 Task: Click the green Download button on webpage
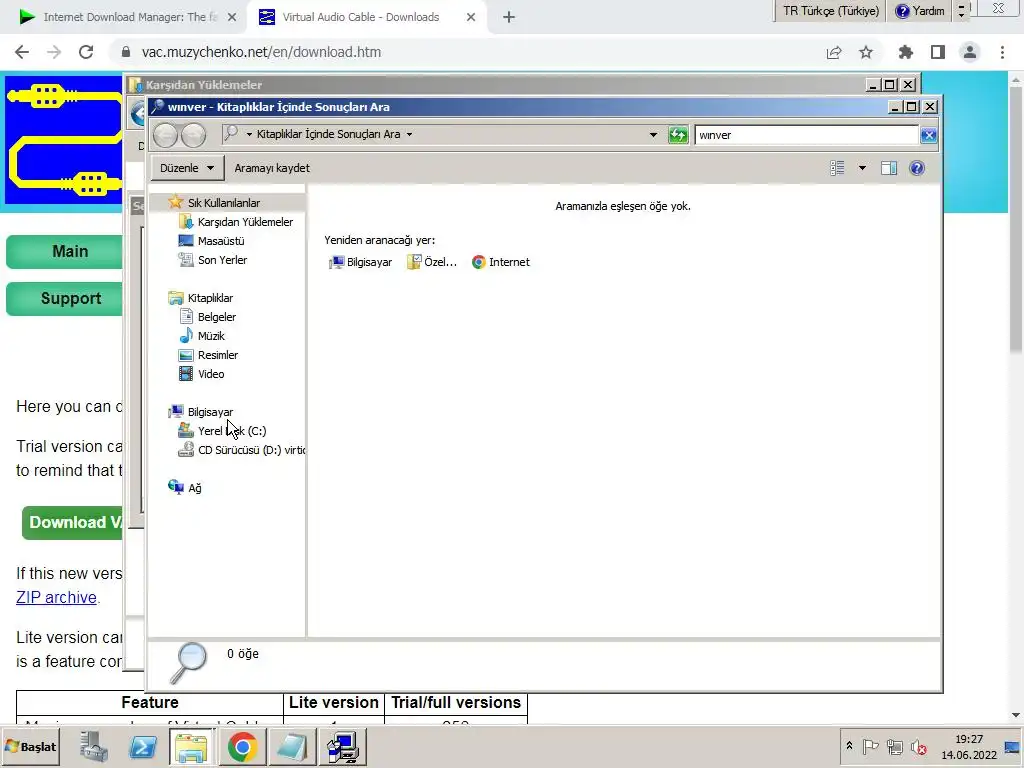point(72,522)
